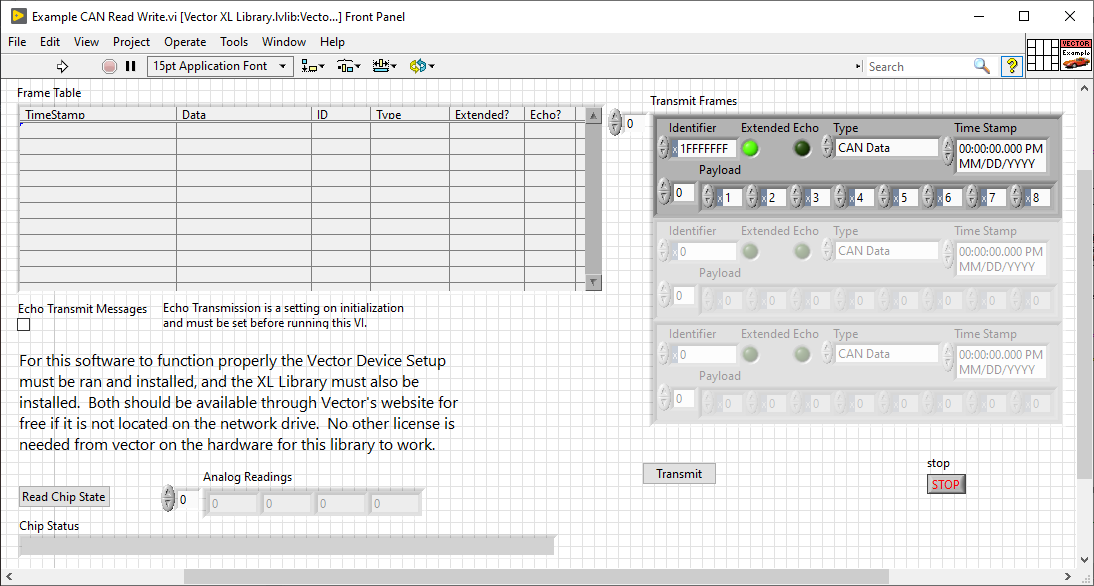Screen dimensions: 1094x586
Task: Click the Type ring stepper arrows
Action: pos(827,147)
